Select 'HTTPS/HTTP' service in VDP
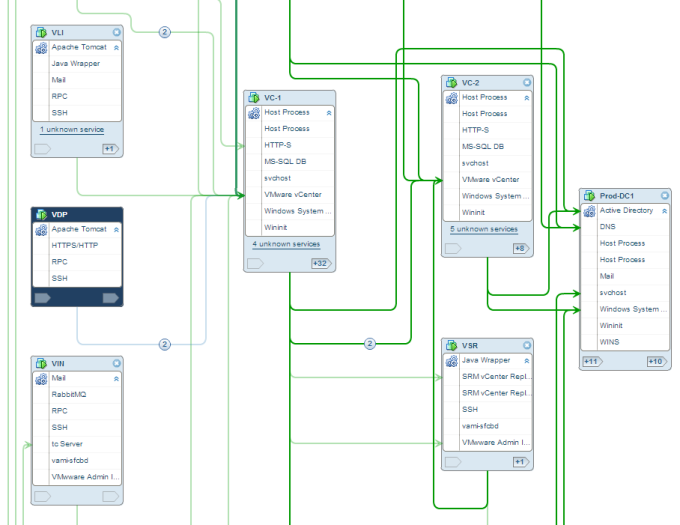 (77, 246)
